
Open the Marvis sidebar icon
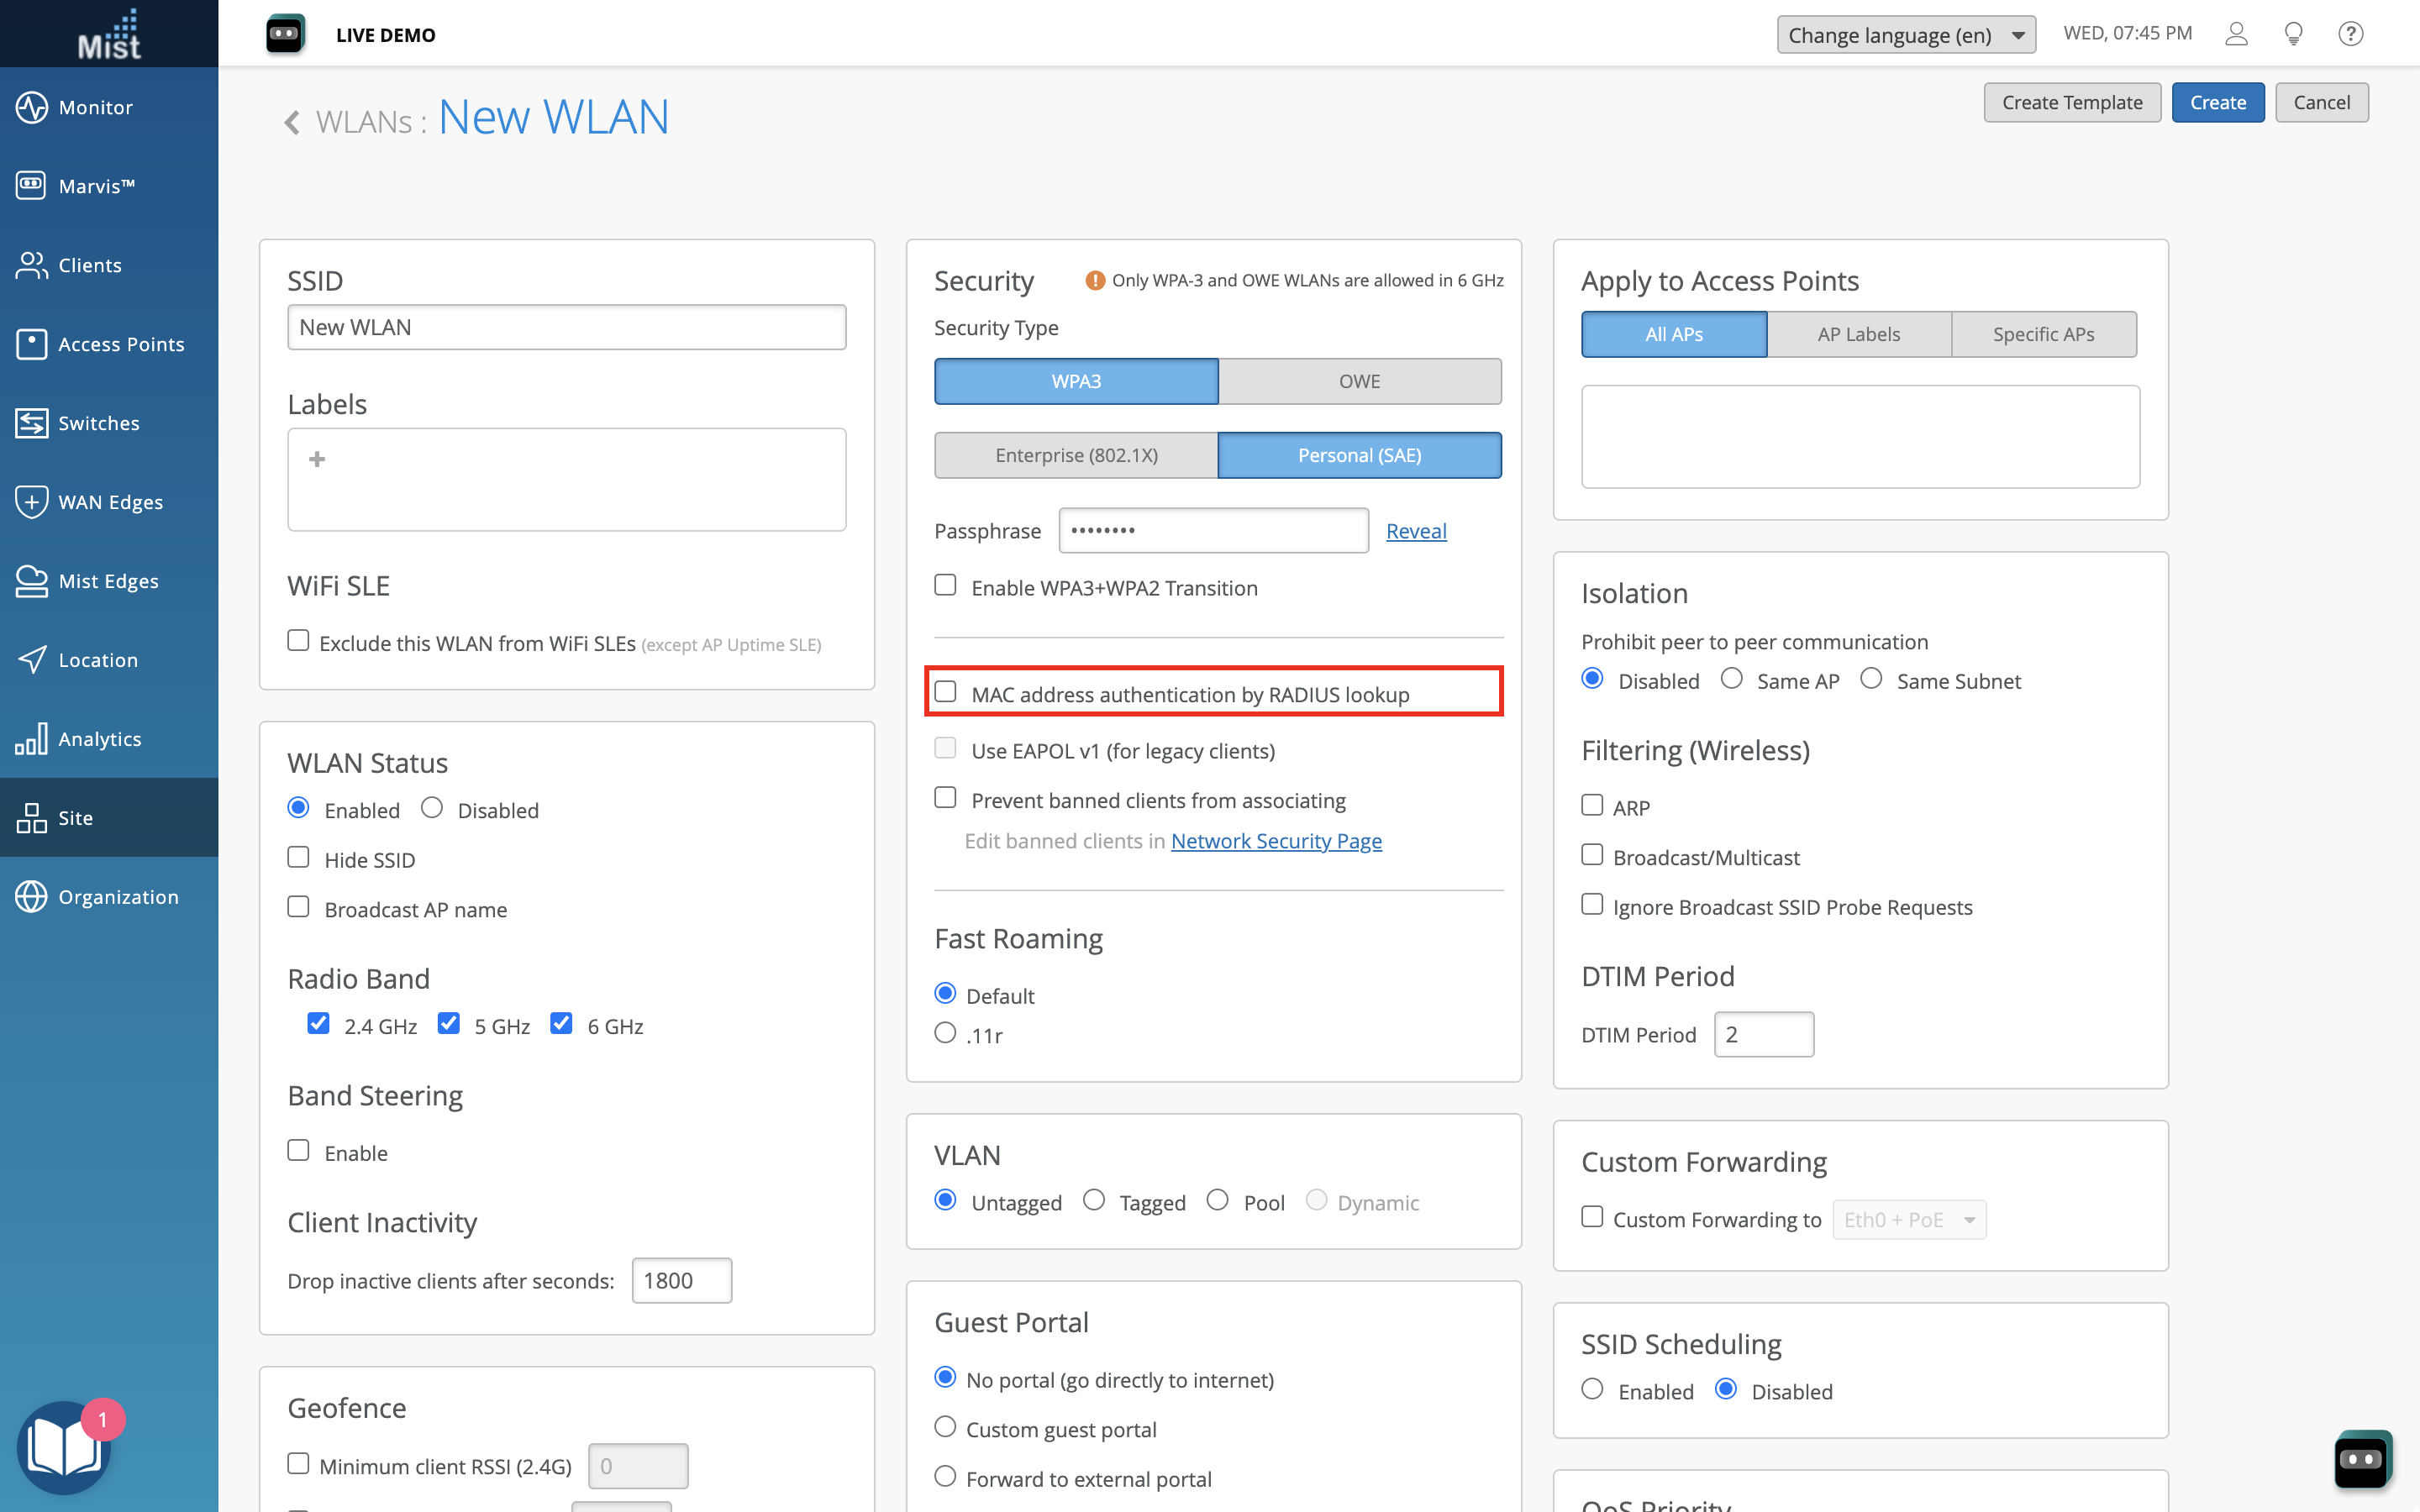click(31, 186)
